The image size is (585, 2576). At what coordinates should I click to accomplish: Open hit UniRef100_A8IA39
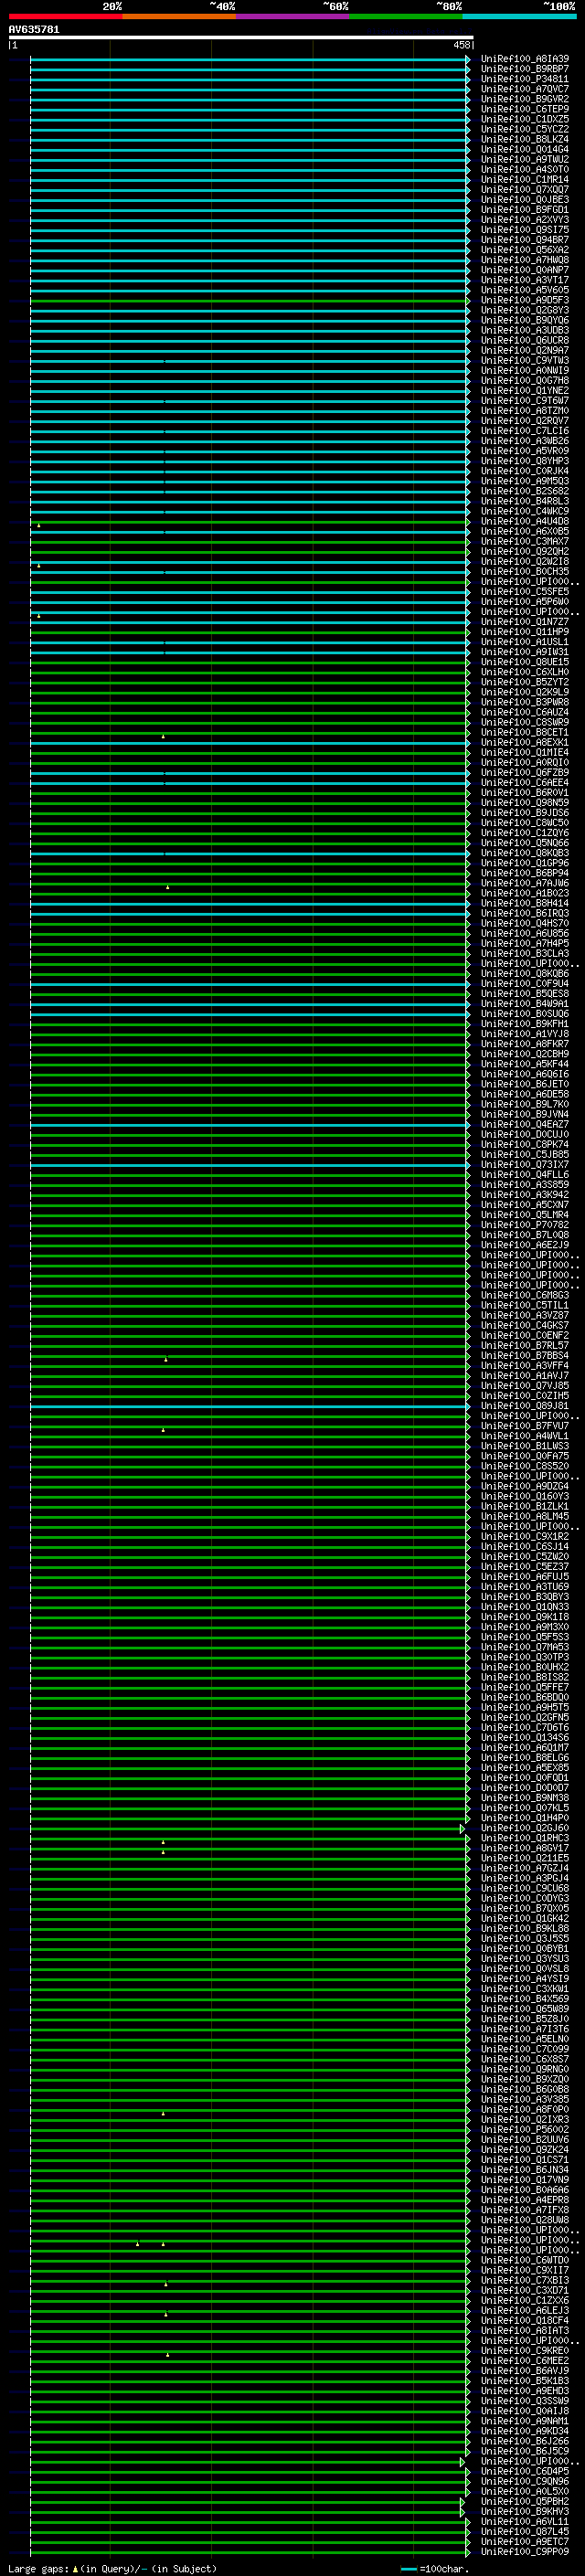(524, 59)
